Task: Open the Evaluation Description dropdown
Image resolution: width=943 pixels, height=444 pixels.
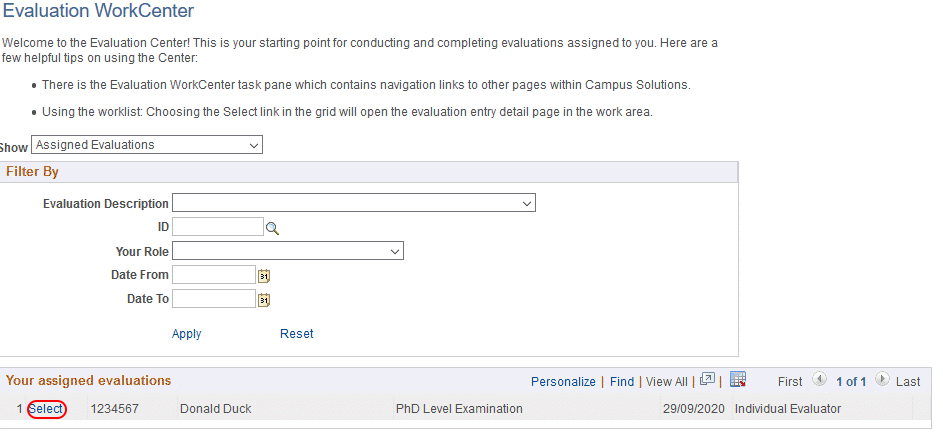Action: [354, 203]
